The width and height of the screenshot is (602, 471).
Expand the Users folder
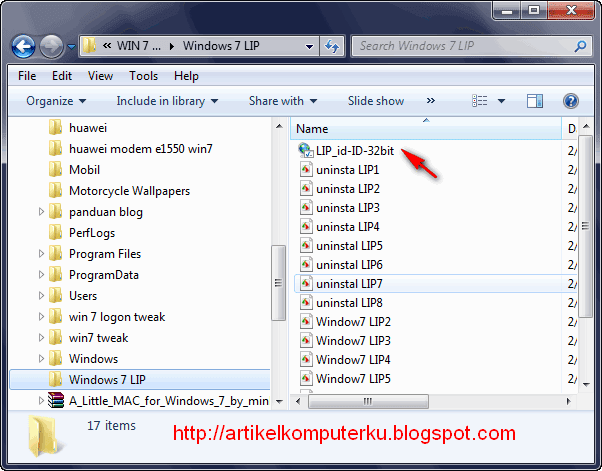pos(41,296)
